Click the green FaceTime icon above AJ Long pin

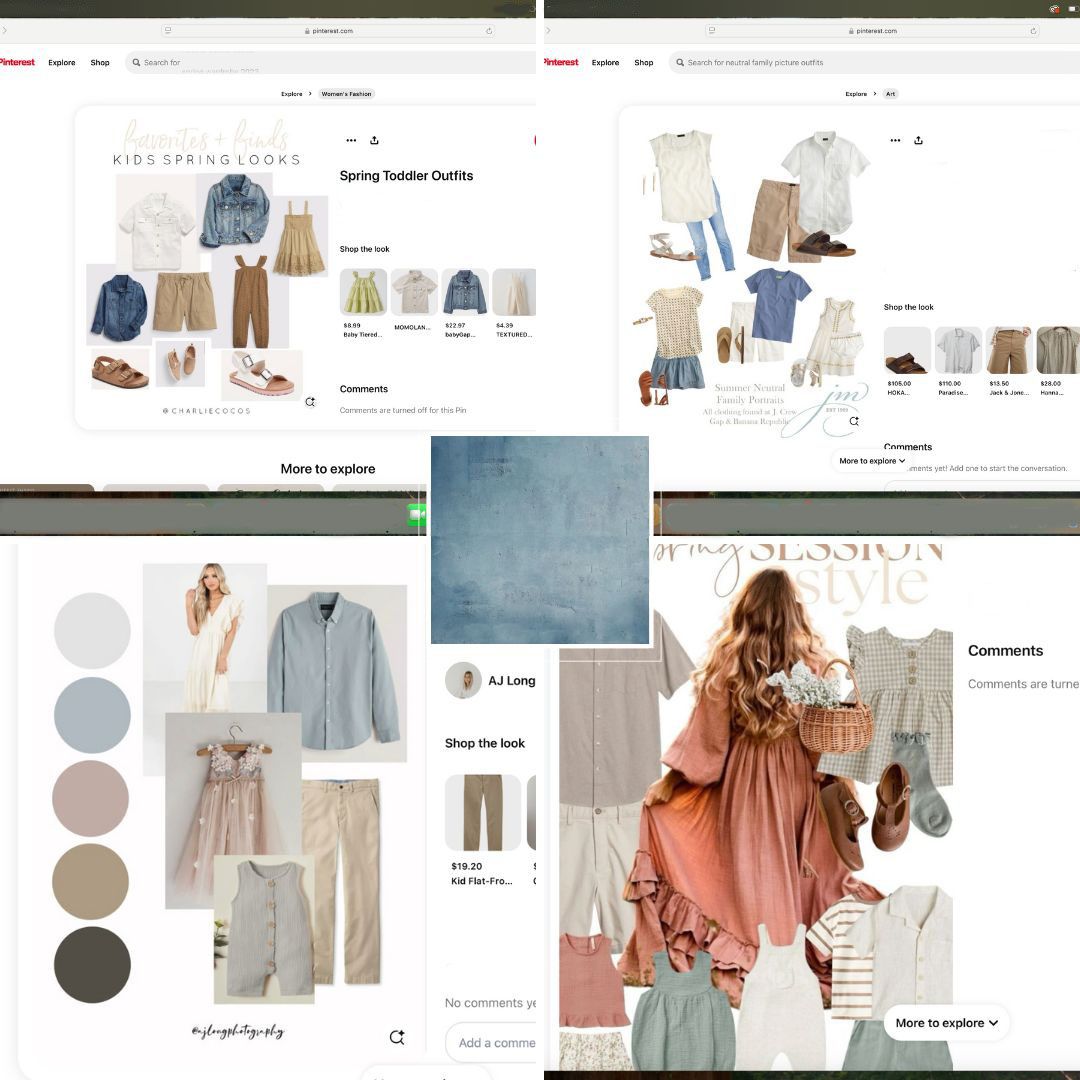(x=417, y=515)
